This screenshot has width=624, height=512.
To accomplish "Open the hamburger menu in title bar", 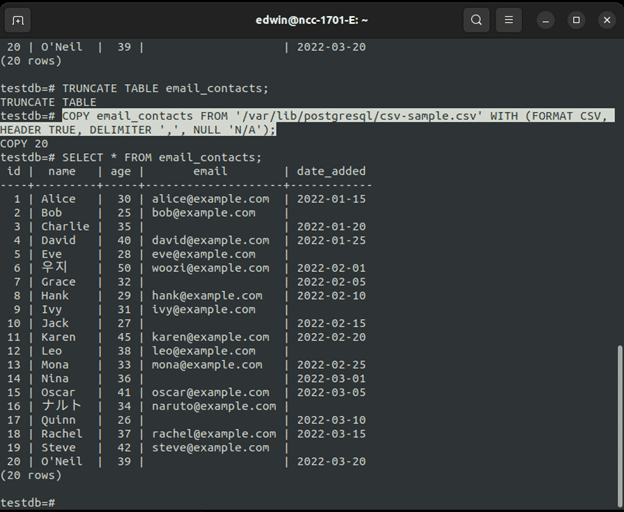I will (x=509, y=20).
